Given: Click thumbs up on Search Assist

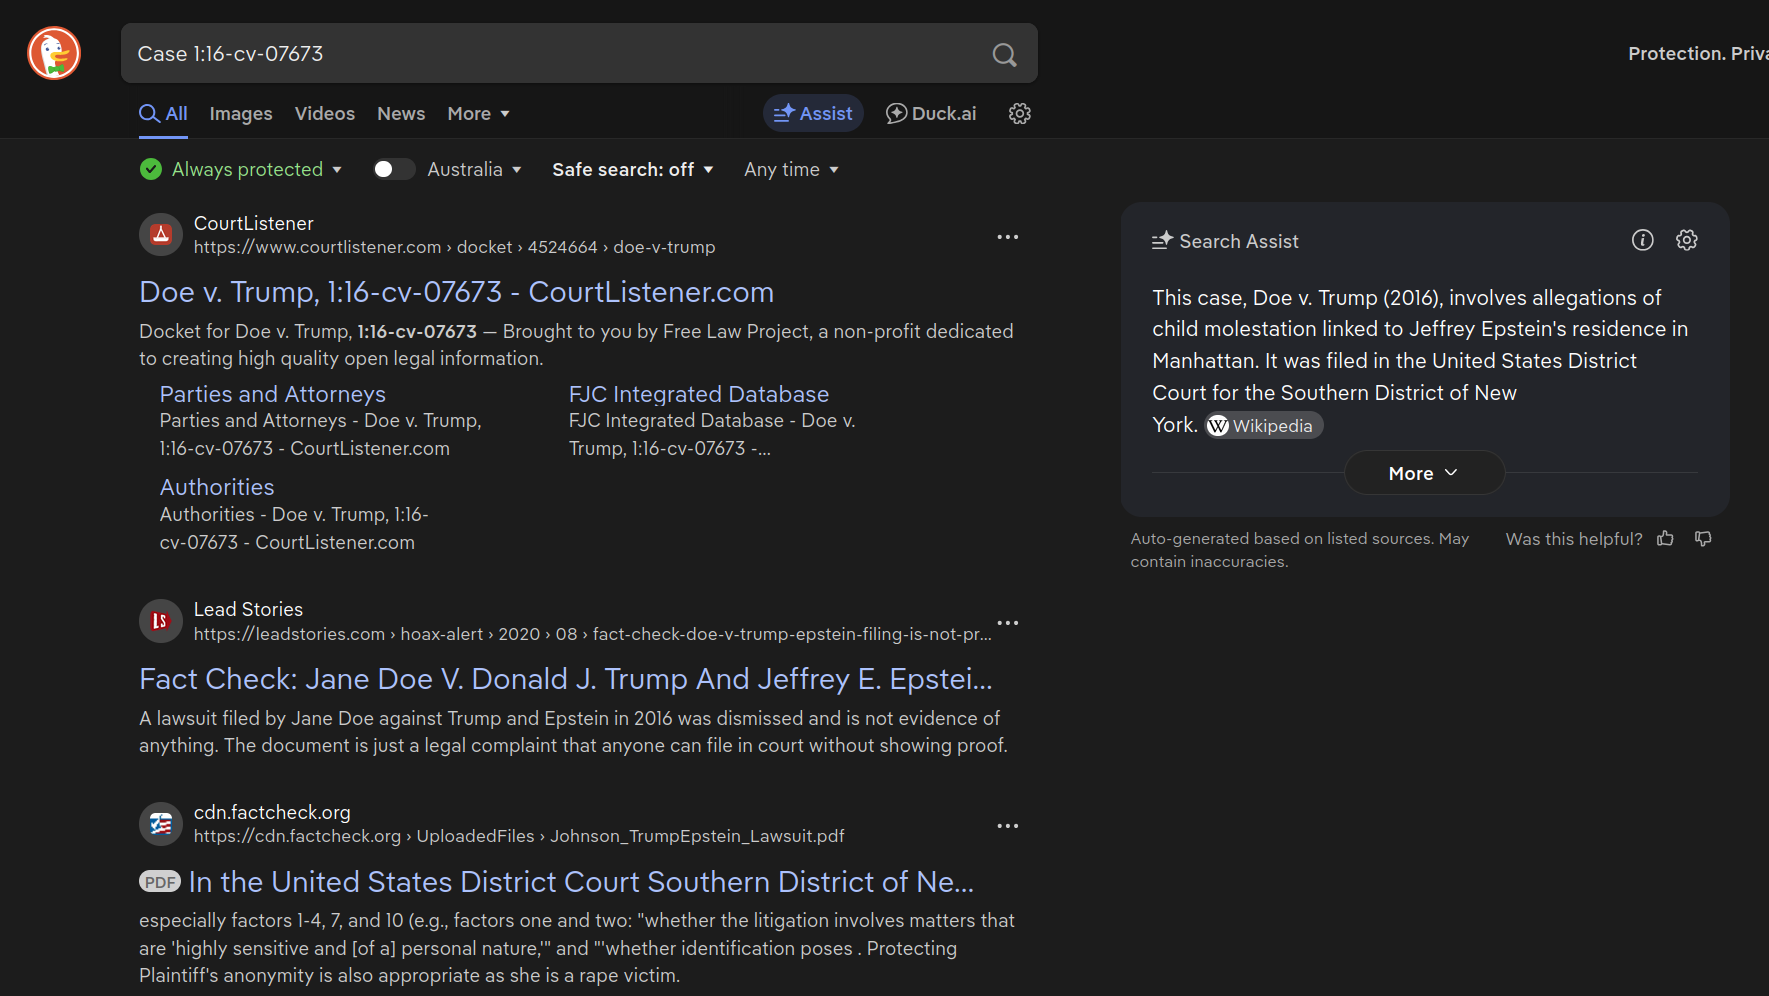Looking at the screenshot, I should pos(1665,539).
